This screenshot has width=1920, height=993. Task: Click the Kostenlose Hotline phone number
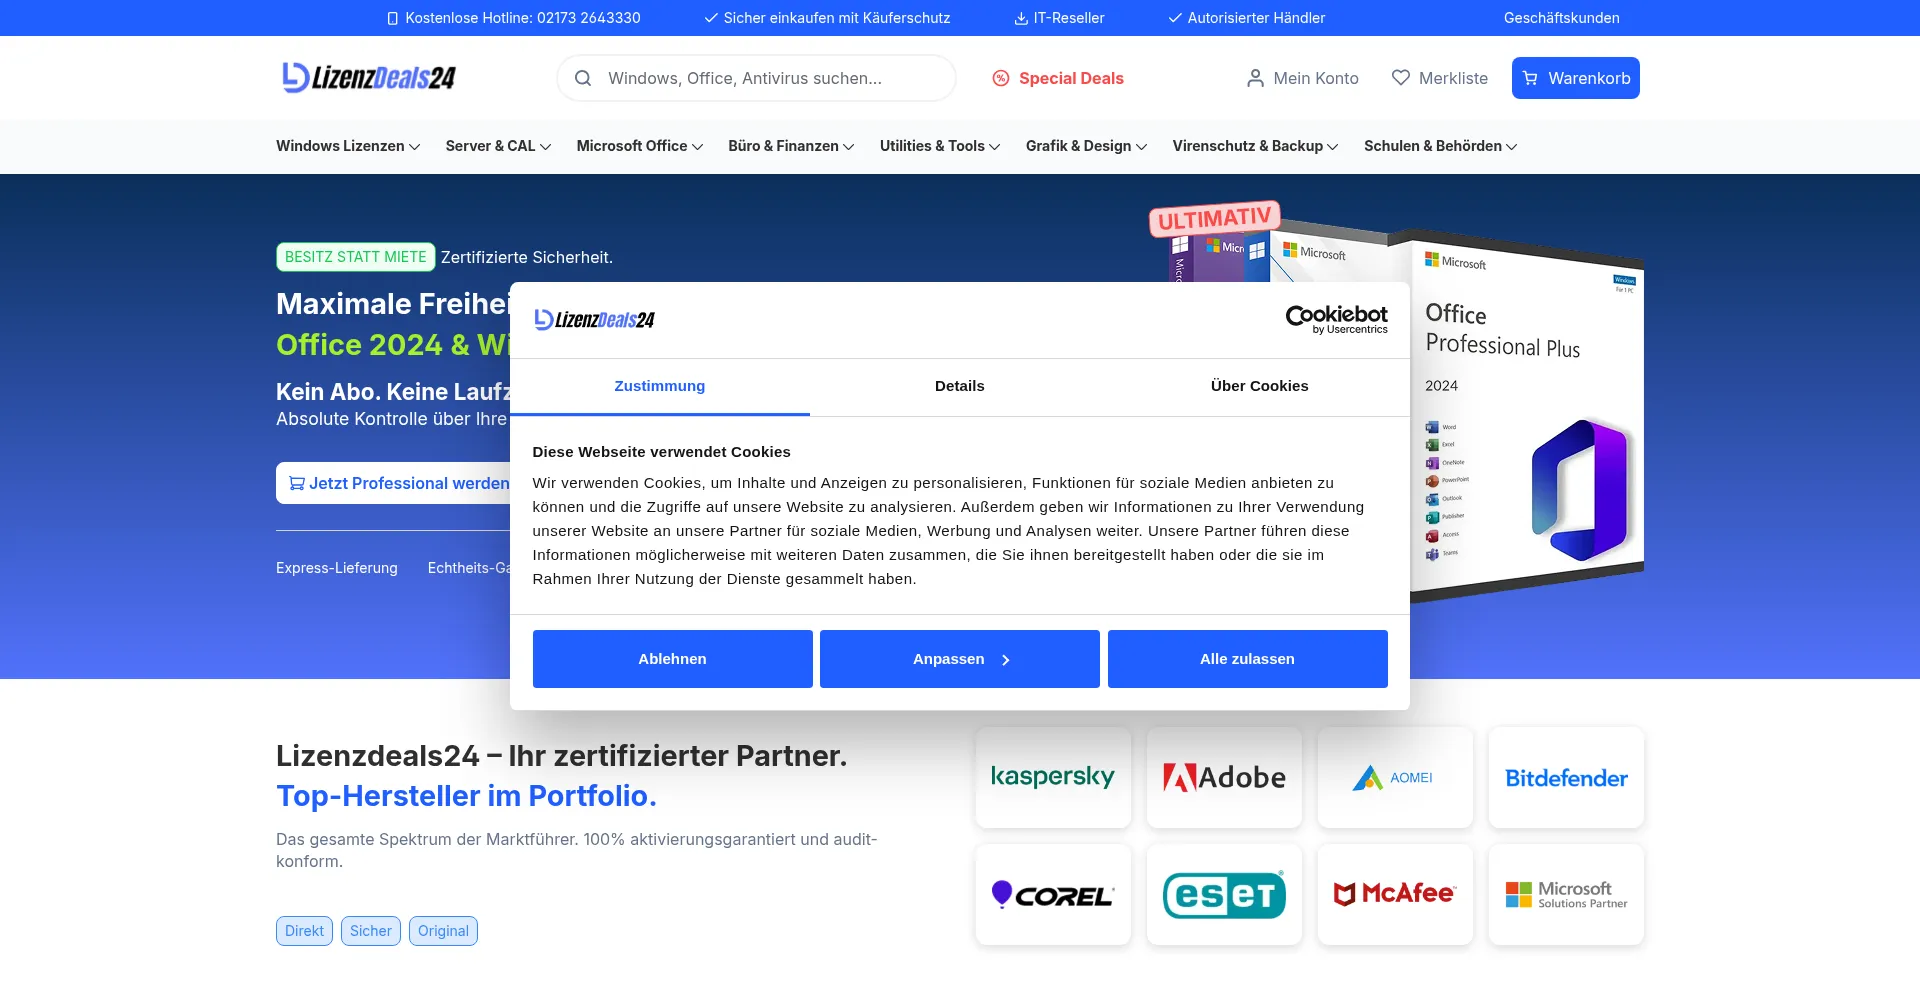pyautogui.click(x=589, y=18)
